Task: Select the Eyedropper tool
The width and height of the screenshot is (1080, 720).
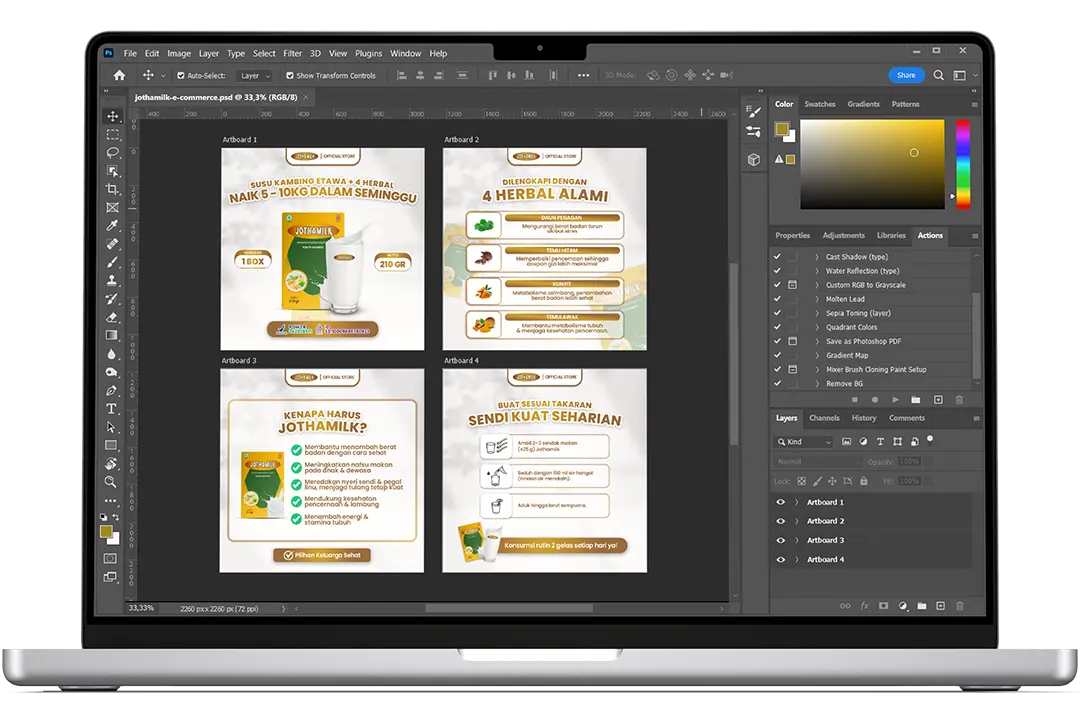Action: (112, 225)
